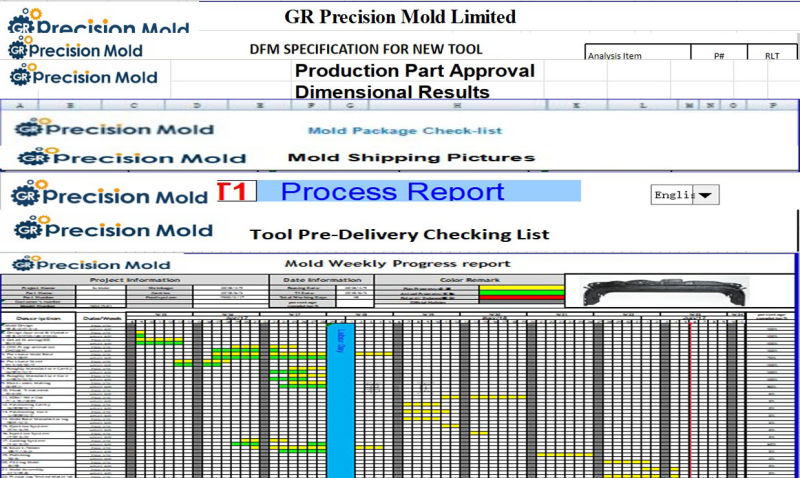Select the Mold Weekly Progress report title
This screenshot has width=800, height=478.
click(x=397, y=264)
